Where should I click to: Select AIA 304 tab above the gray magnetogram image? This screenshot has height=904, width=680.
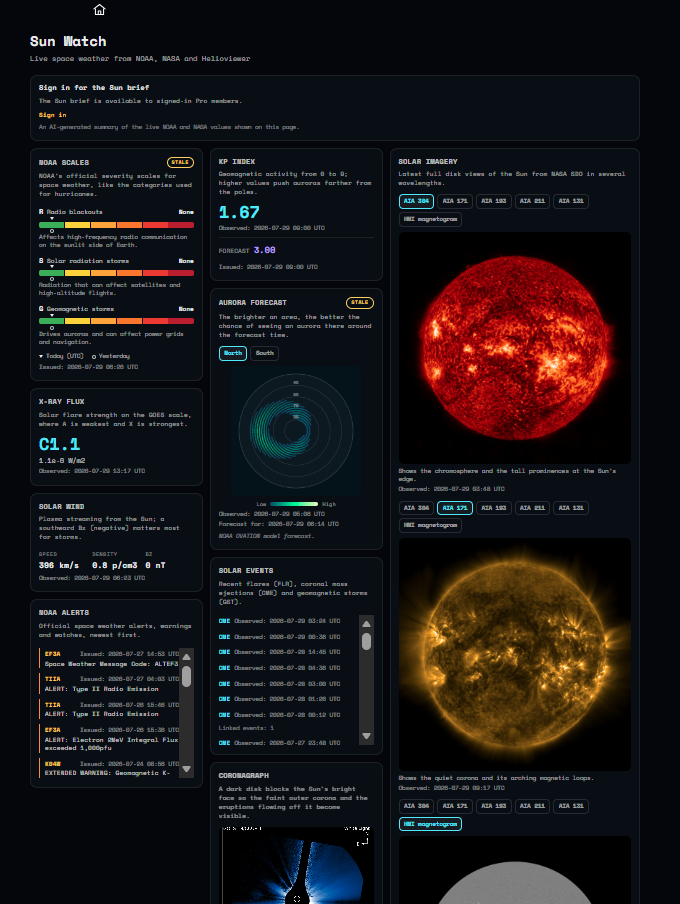[416, 806]
